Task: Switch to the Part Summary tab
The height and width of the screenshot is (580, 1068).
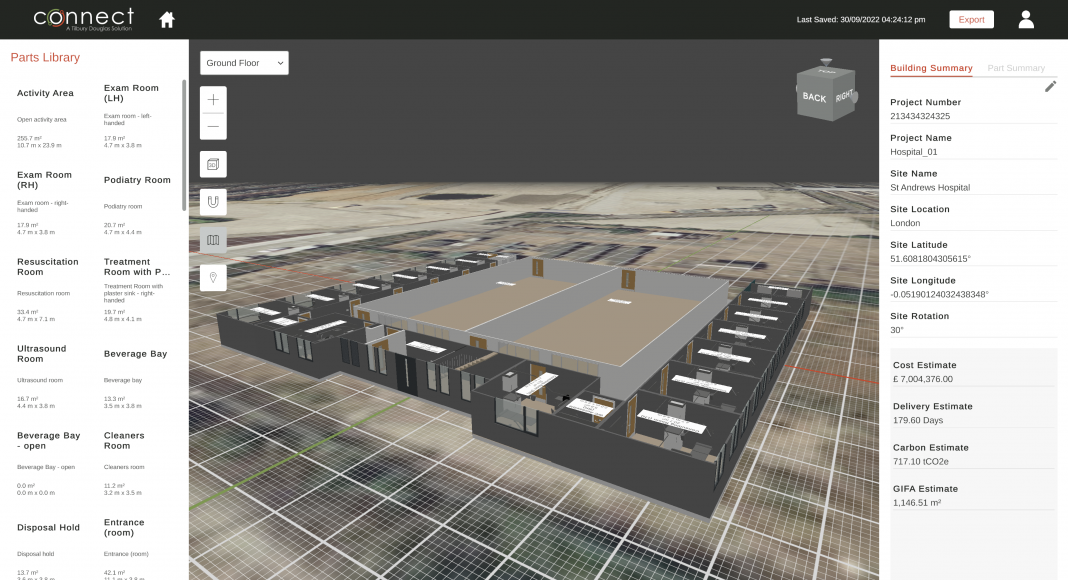Action: 1015,68
